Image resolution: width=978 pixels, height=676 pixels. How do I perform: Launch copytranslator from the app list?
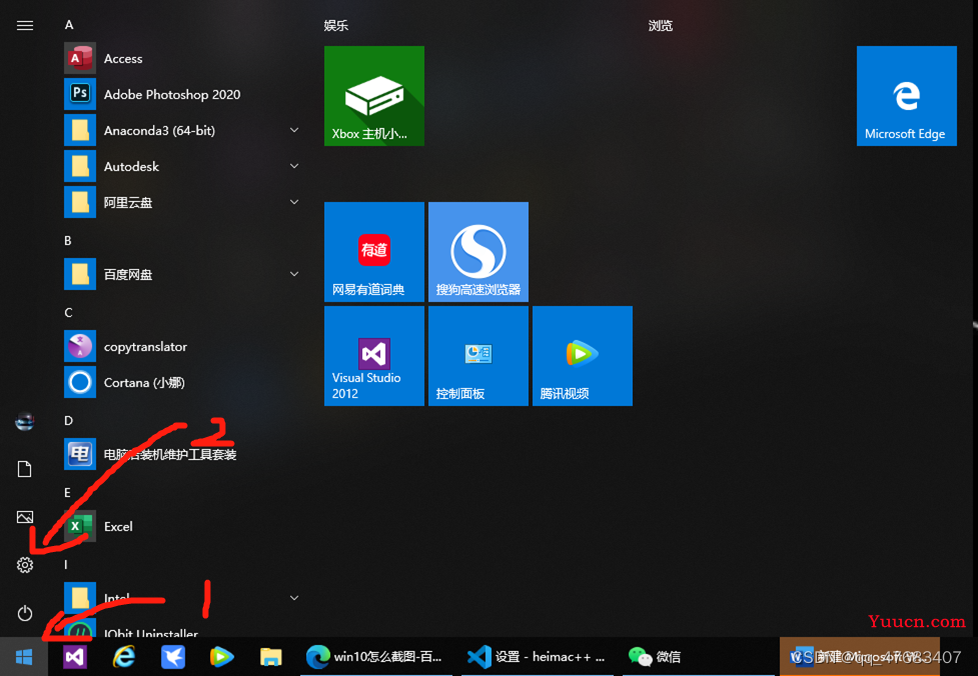tap(182, 346)
